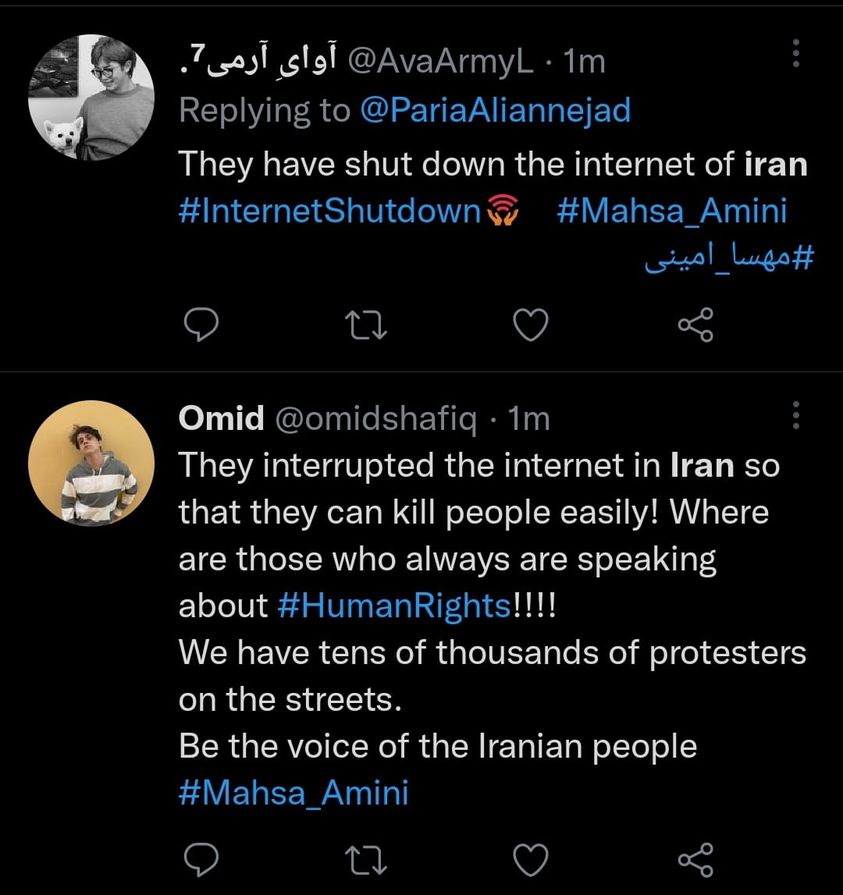Open more options for Omid's tweet
Viewport: 843px width, 895px height.
[x=796, y=415]
